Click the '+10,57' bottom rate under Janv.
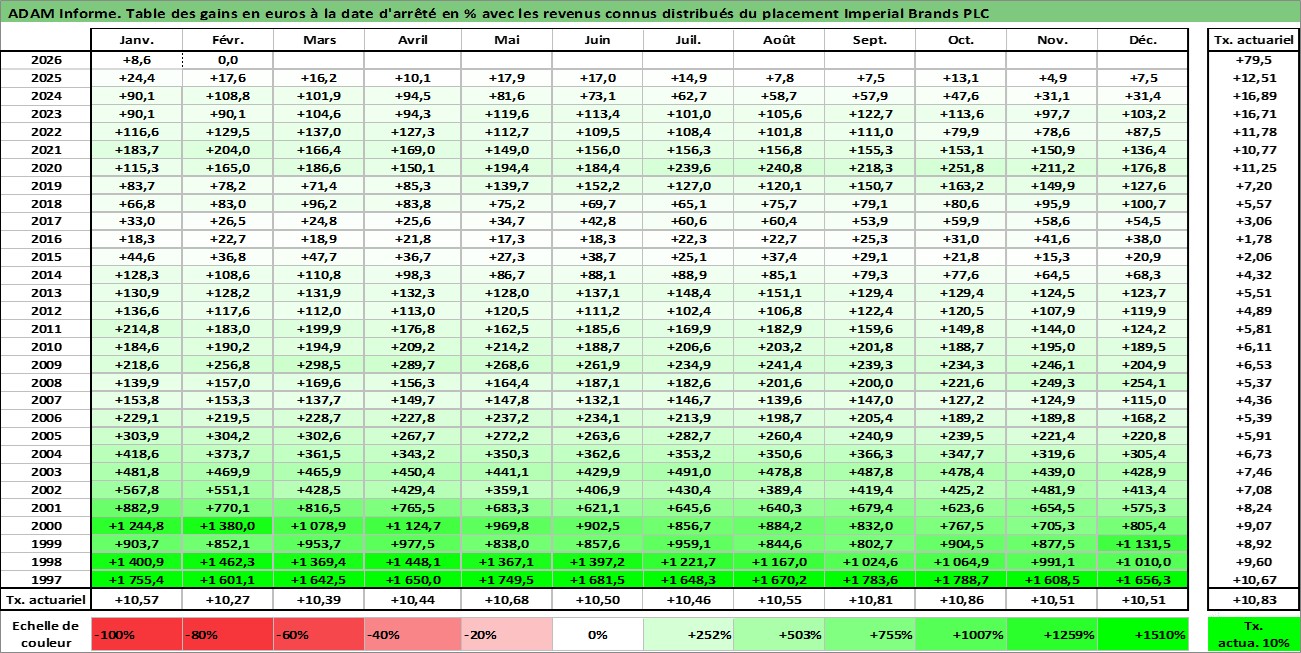Screen dimensions: 1301x653 (x=136, y=599)
